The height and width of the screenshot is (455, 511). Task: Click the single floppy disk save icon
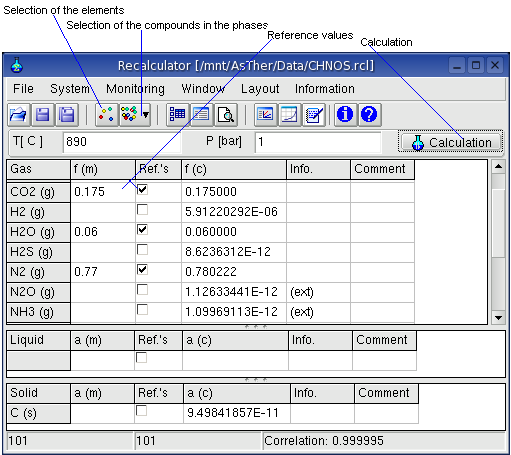(43, 115)
